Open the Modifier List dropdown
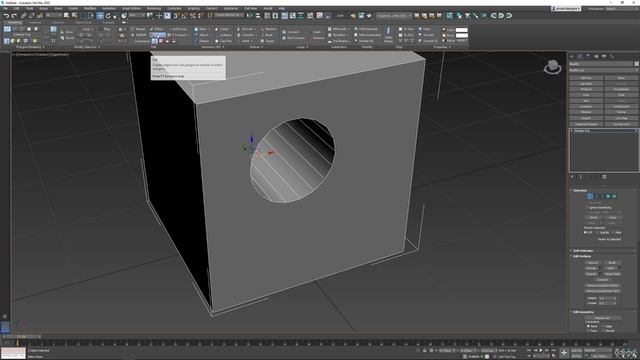640x360 pixels. 603,70
